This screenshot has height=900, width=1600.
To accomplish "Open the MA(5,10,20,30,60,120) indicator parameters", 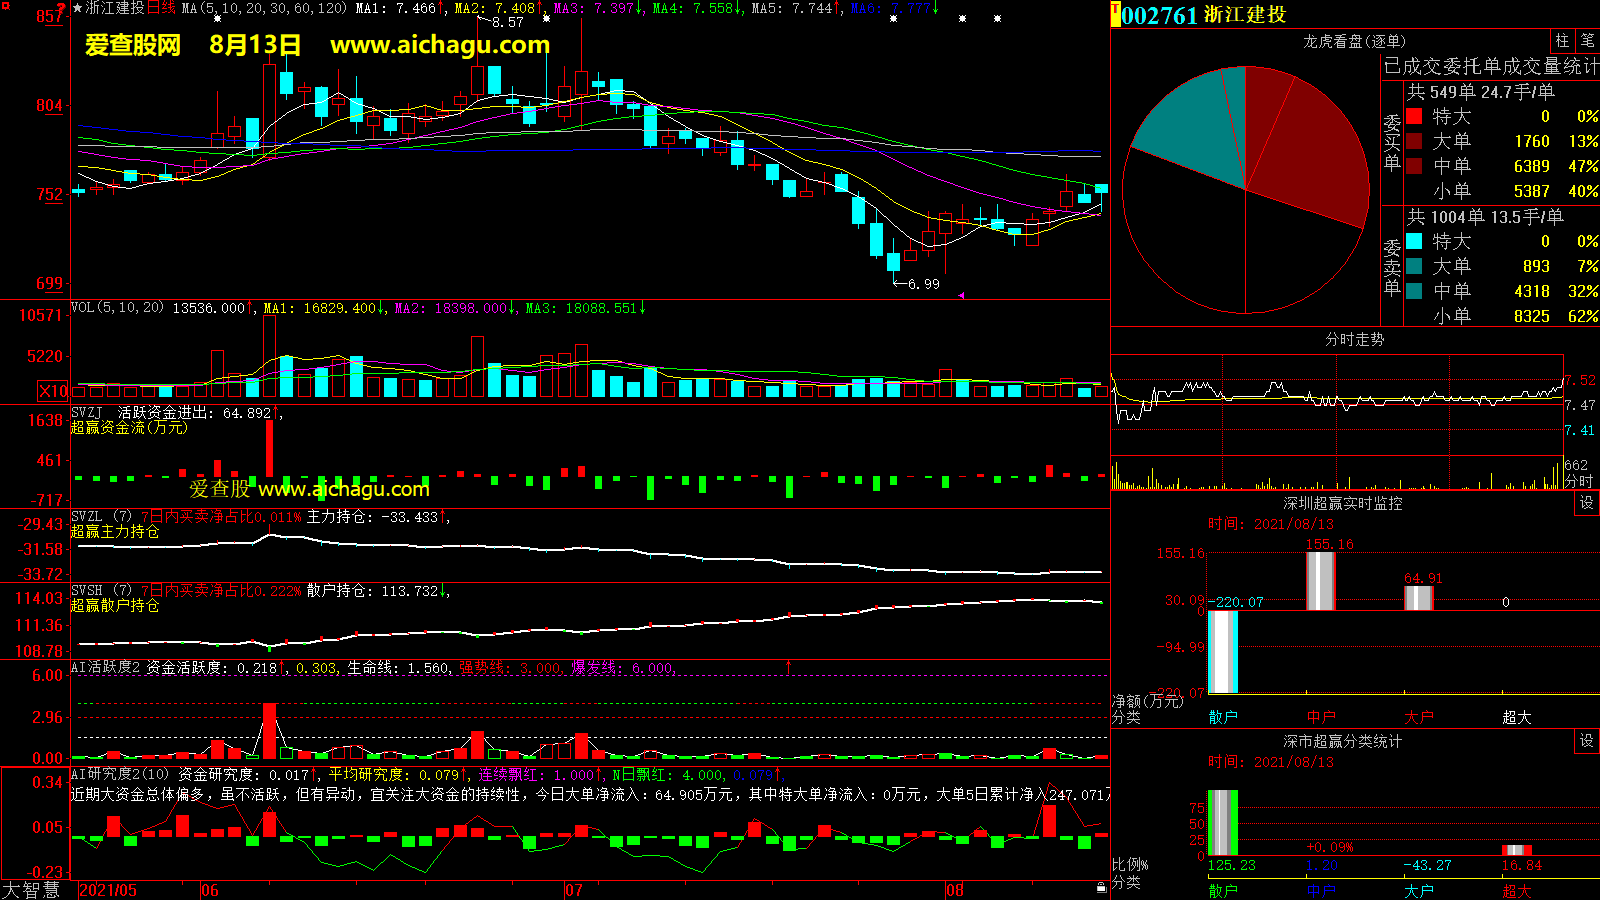I will [x=264, y=8].
